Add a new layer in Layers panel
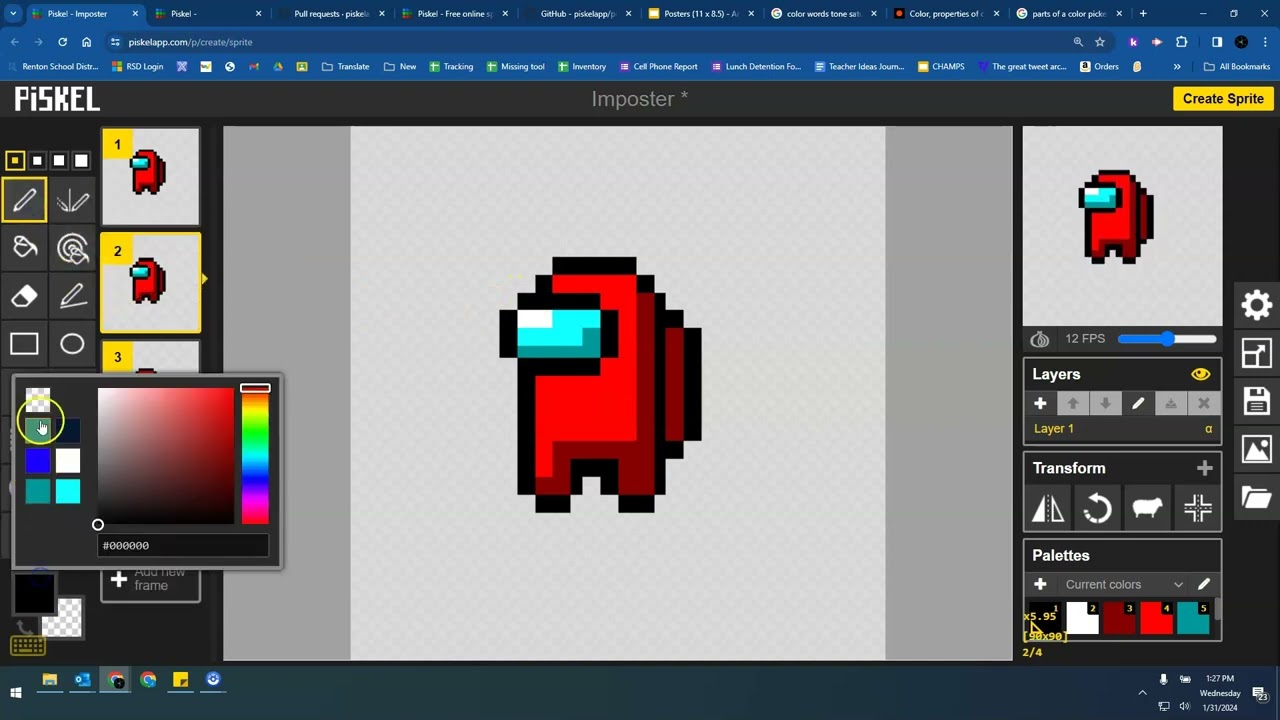1280x720 pixels. pyautogui.click(x=1040, y=403)
